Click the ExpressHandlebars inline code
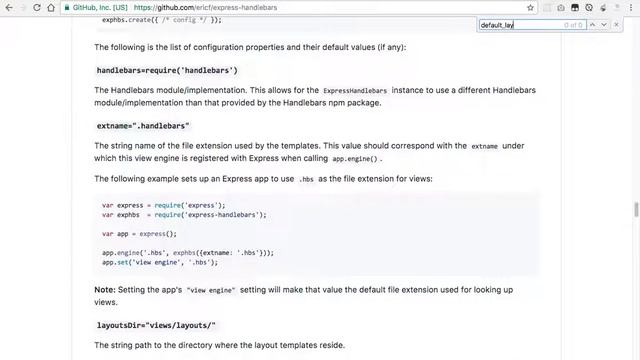640x360 pixels. (x=355, y=91)
